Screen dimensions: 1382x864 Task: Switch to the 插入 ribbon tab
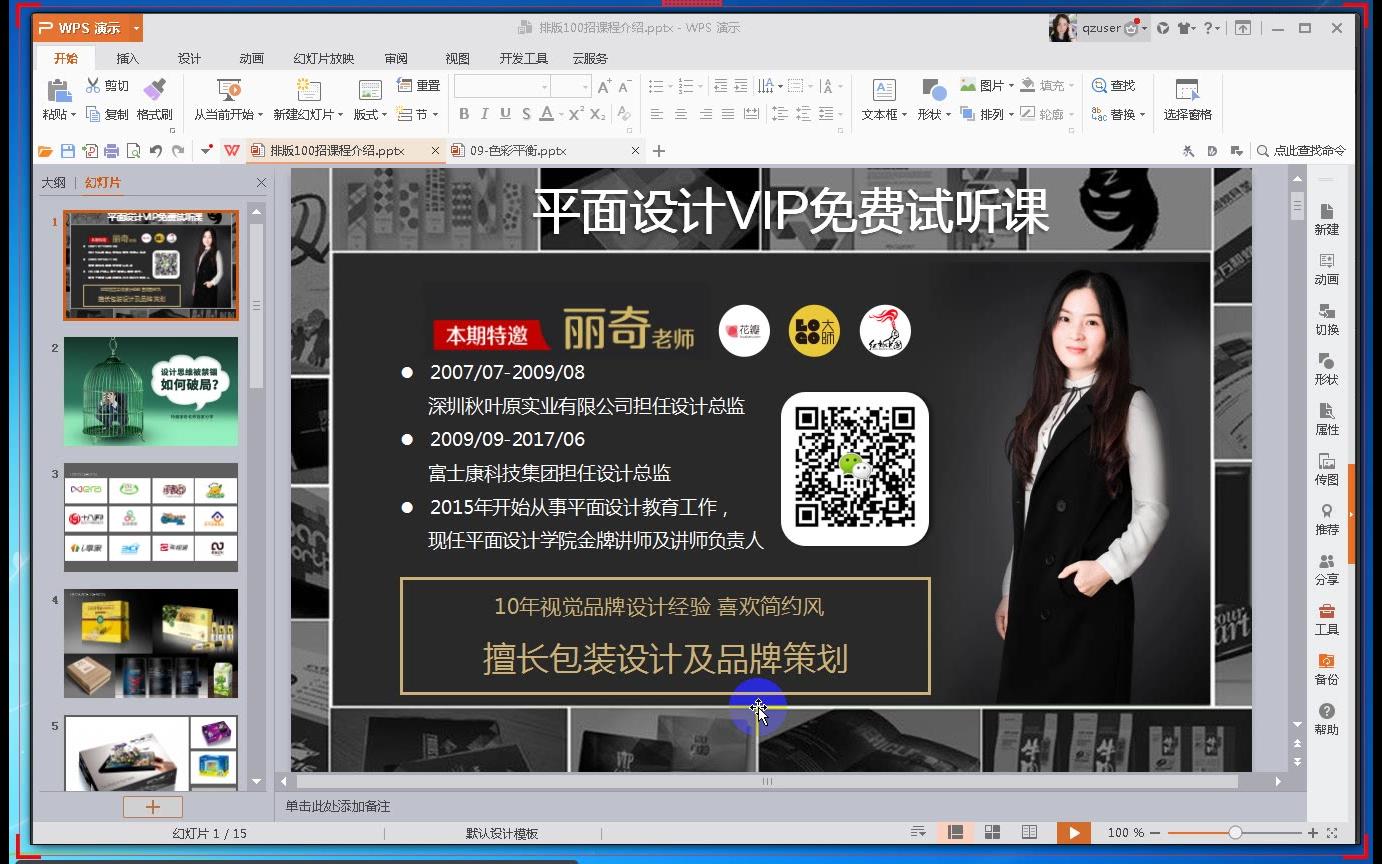[128, 58]
